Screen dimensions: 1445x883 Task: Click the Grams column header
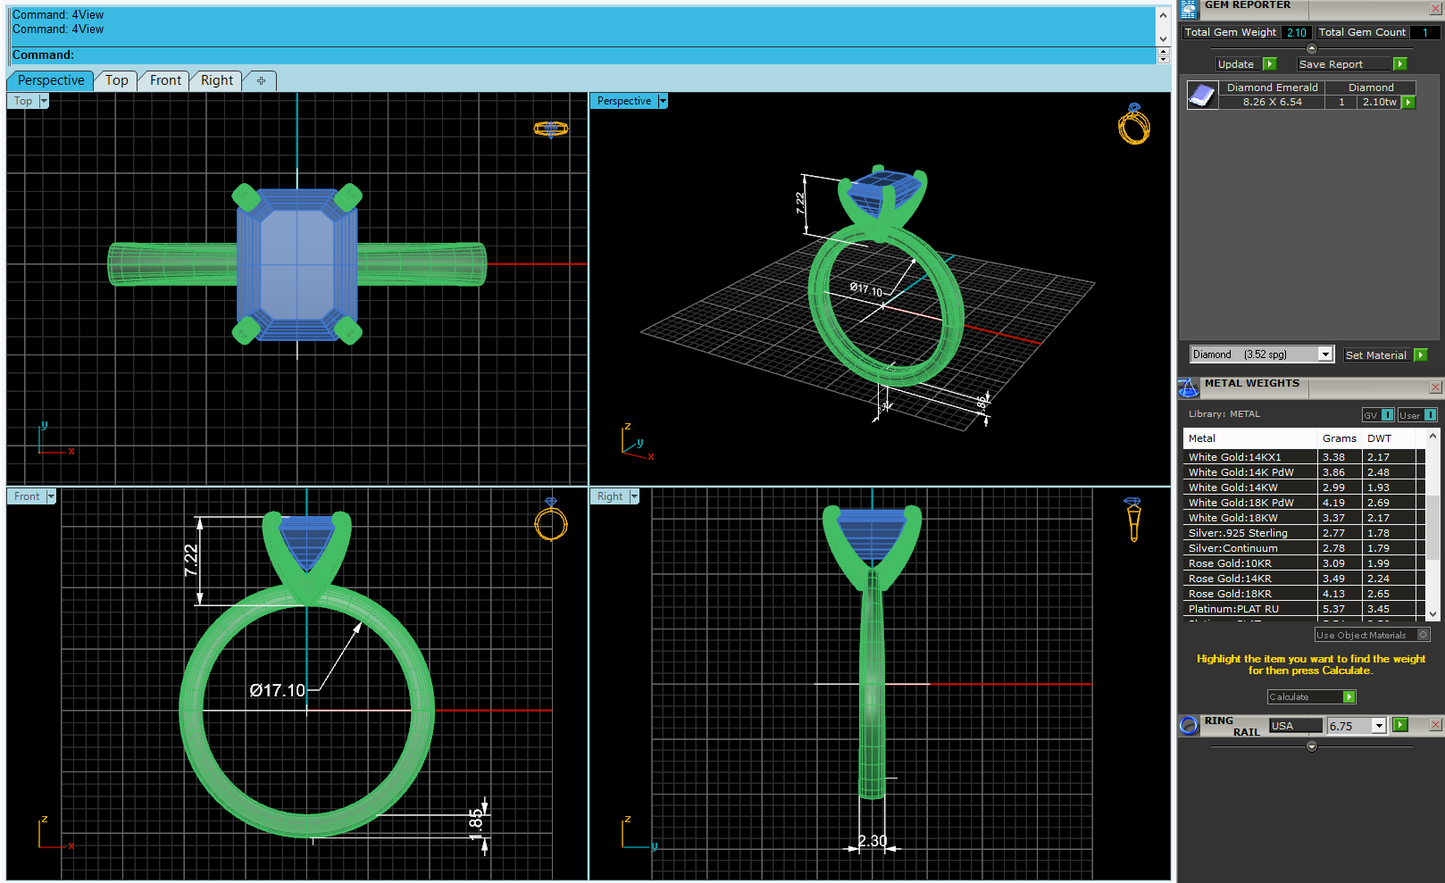click(1339, 438)
